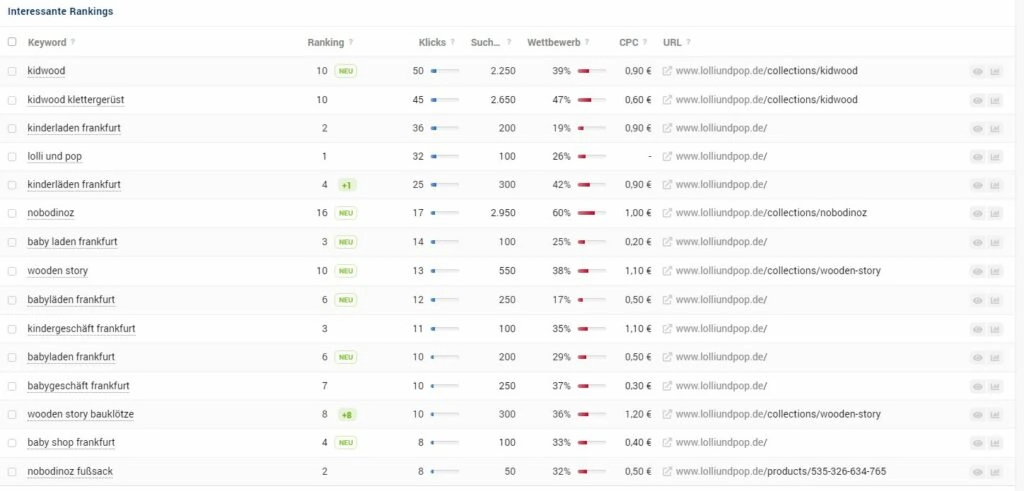Click the NEU badge in the kidwood row
The height and width of the screenshot is (491, 1024).
click(x=345, y=71)
